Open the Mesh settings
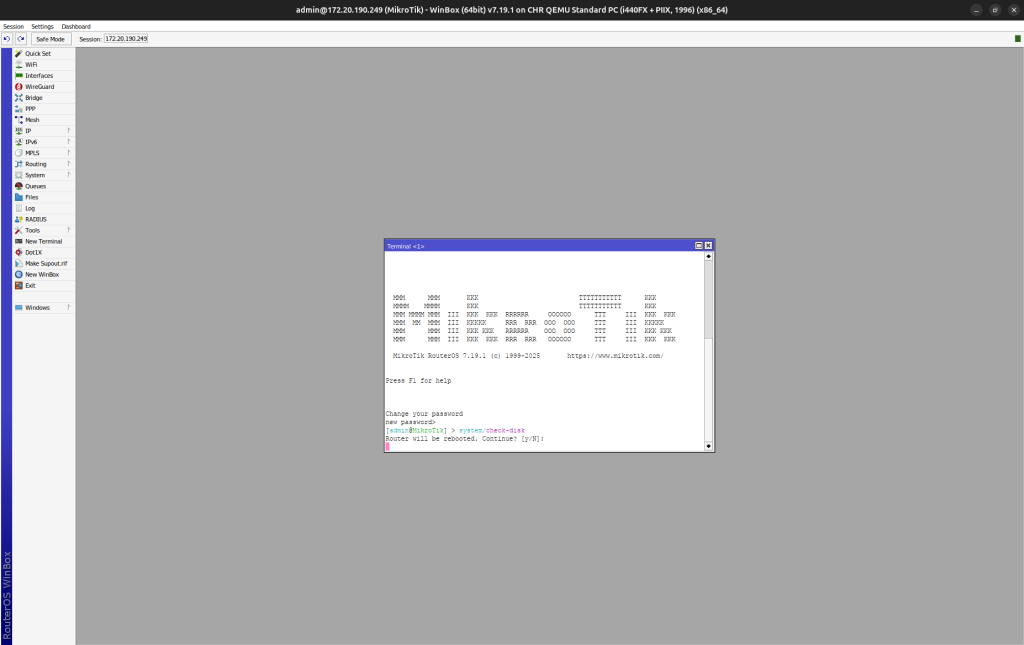Screen dimensions: 1024x645 [43, 120]
